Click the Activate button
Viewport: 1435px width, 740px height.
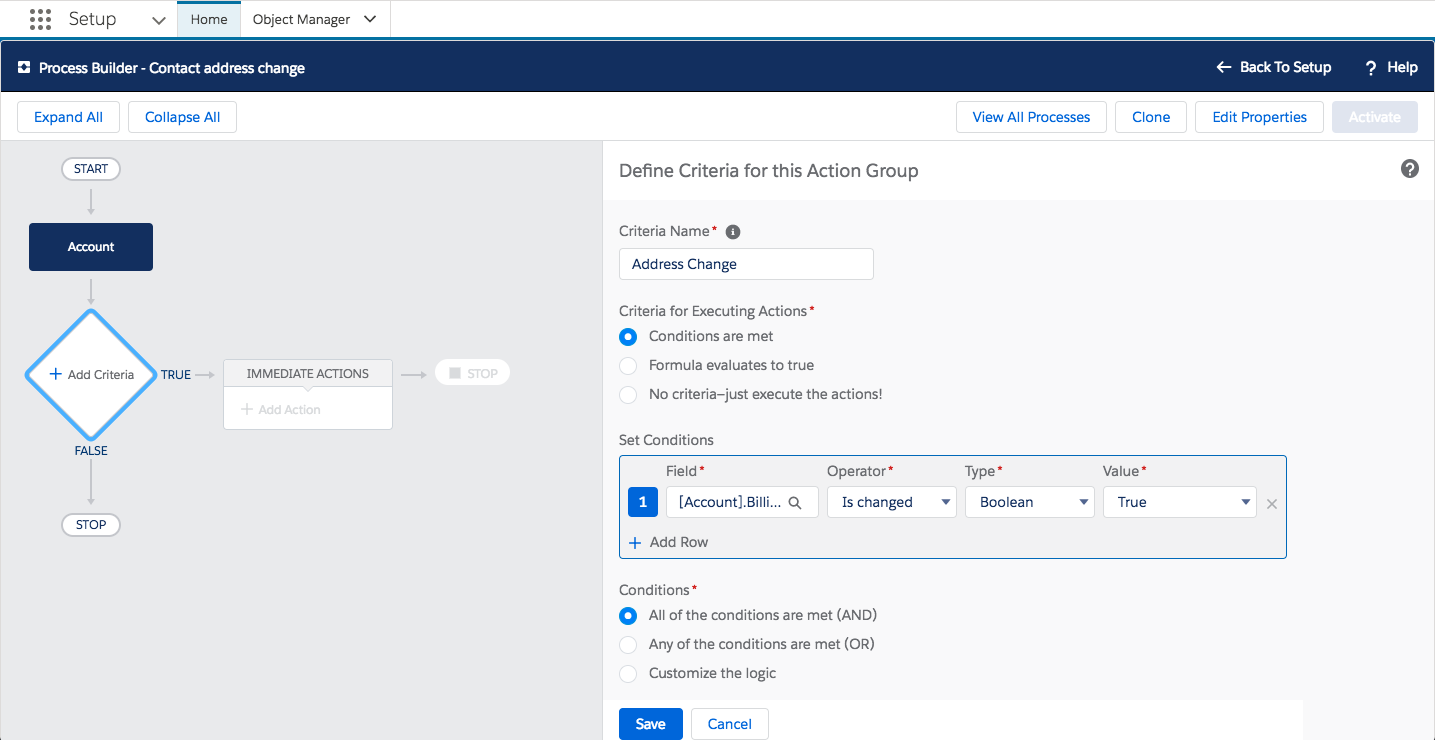1375,117
